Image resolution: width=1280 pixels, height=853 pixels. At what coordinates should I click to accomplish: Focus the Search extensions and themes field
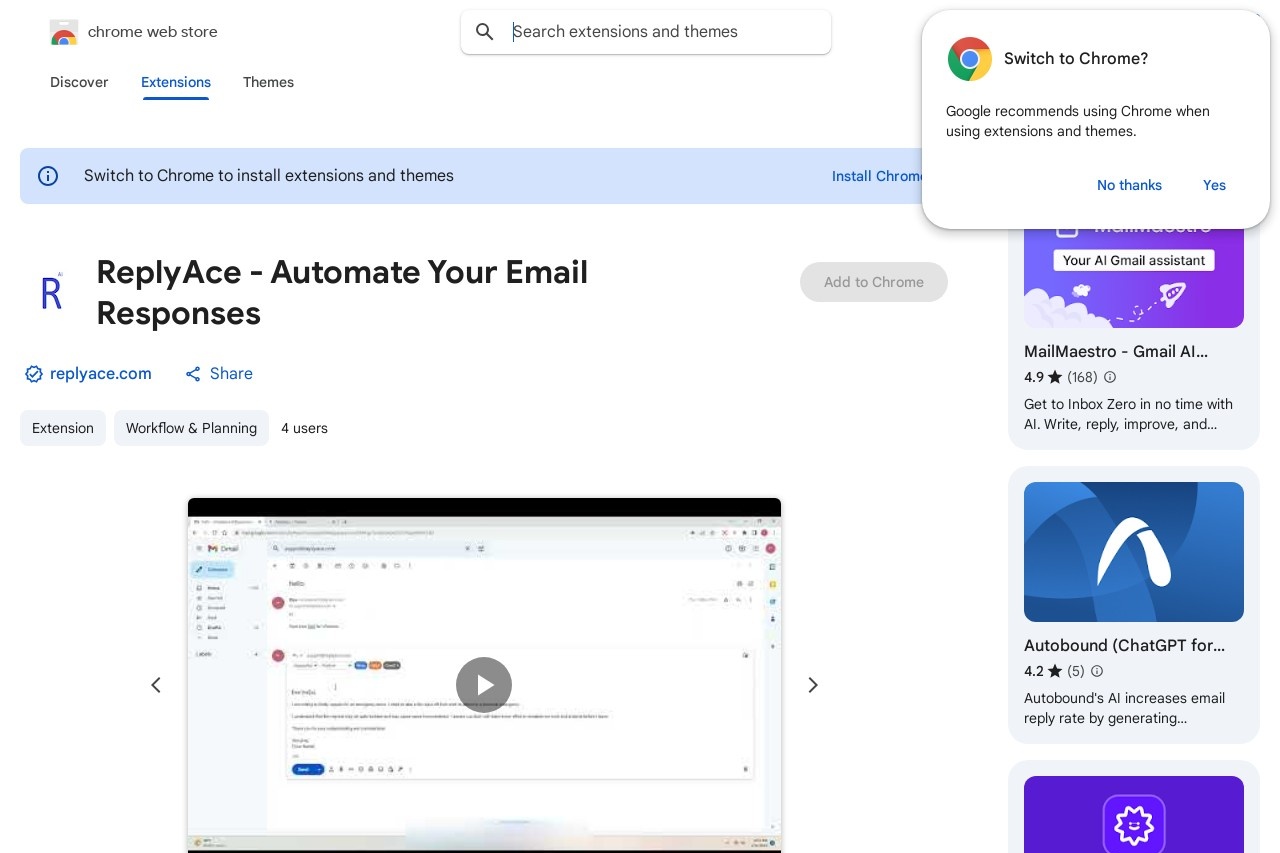tap(646, 32)
